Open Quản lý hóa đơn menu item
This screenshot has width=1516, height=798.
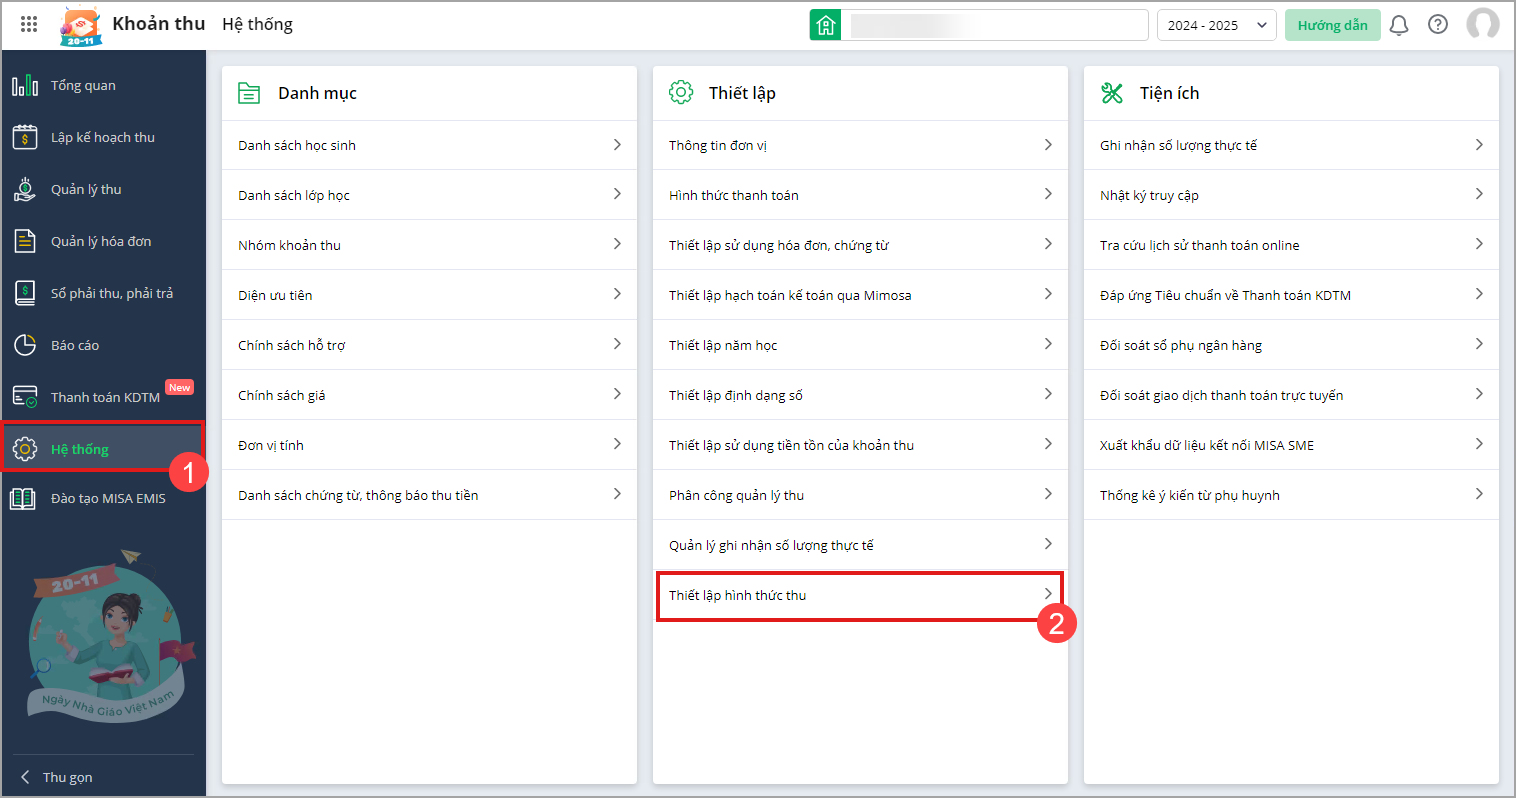click(104, 241)
